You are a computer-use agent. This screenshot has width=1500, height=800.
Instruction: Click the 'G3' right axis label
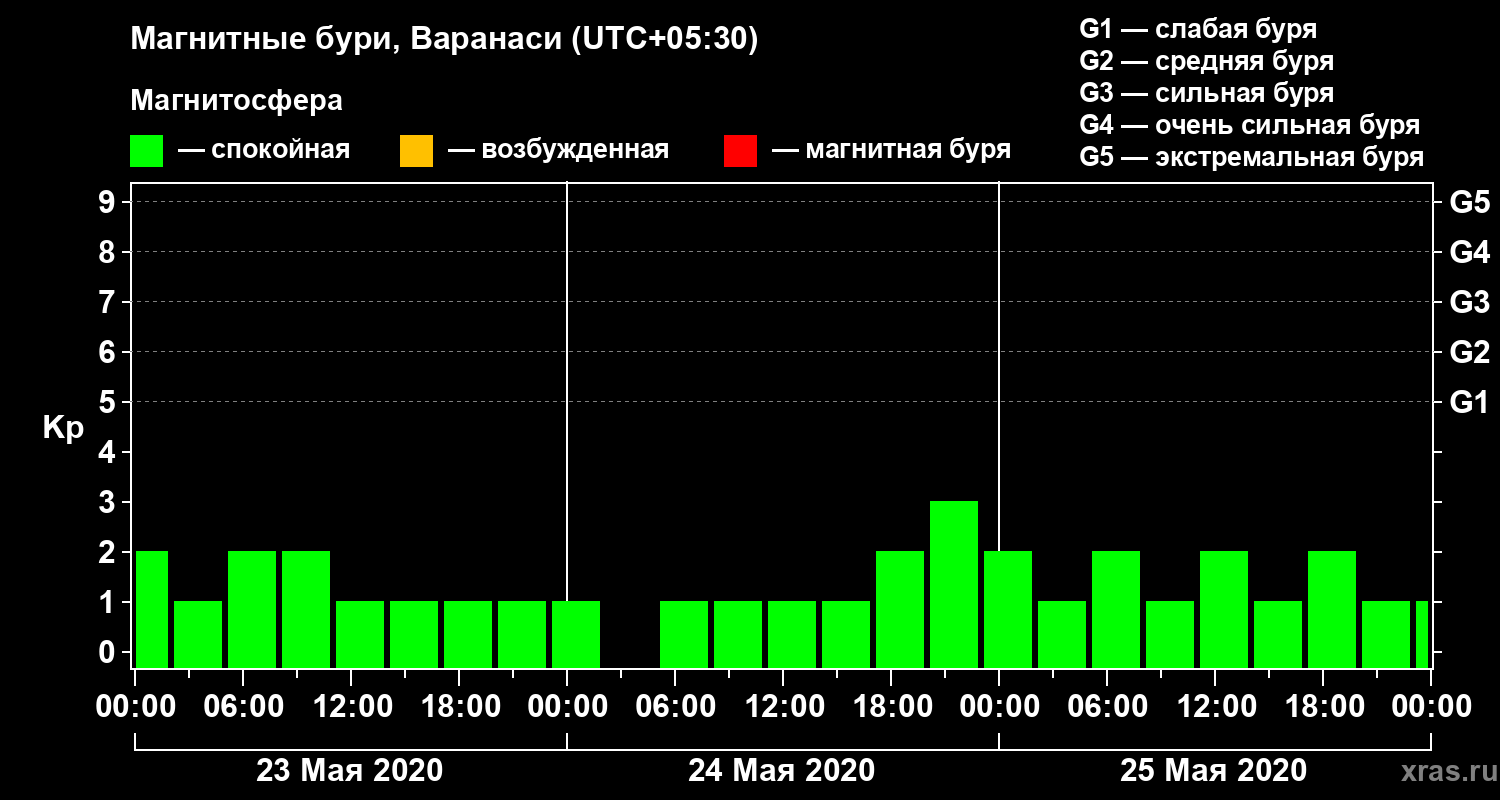coord(1469,302)
